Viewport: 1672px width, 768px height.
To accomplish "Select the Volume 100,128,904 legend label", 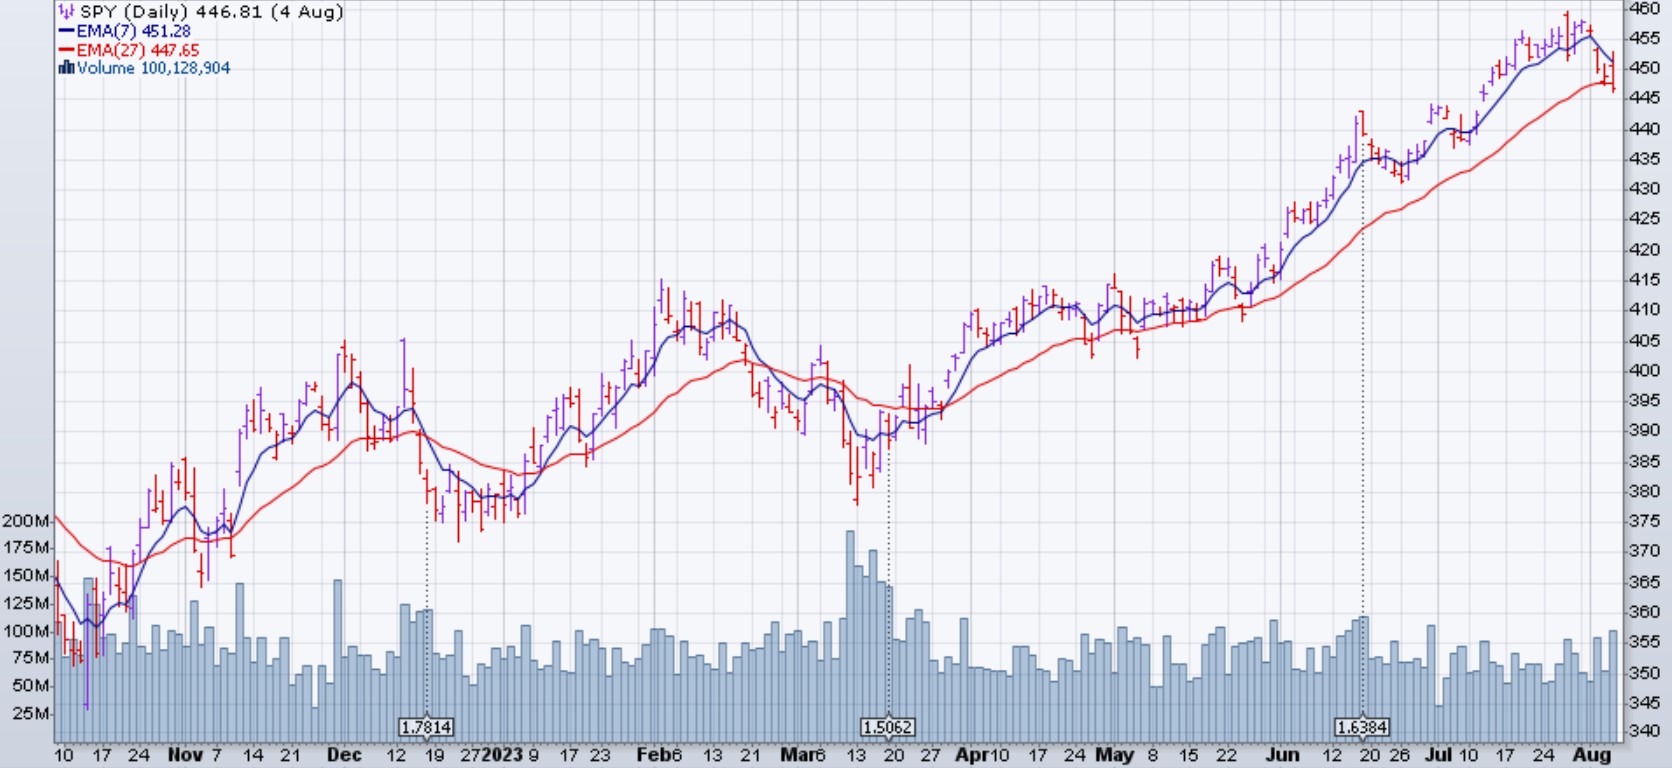I will click(x=153, y=68).
